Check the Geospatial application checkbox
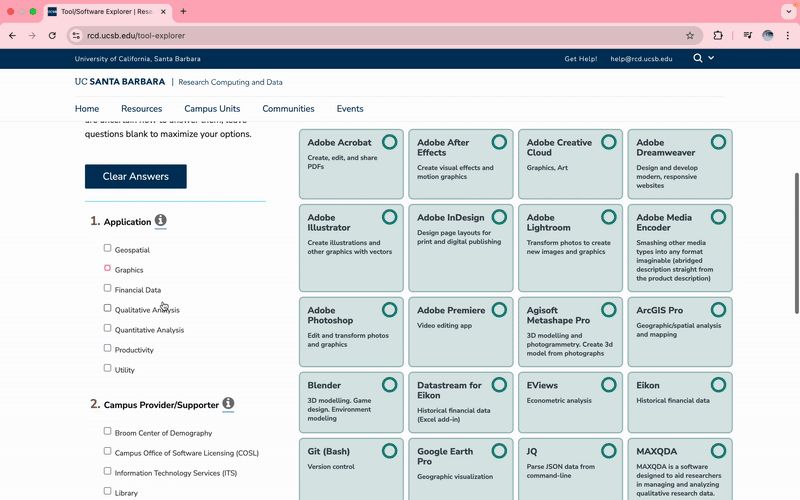This screenshot has height=500, width=800. tap(107, 248)
